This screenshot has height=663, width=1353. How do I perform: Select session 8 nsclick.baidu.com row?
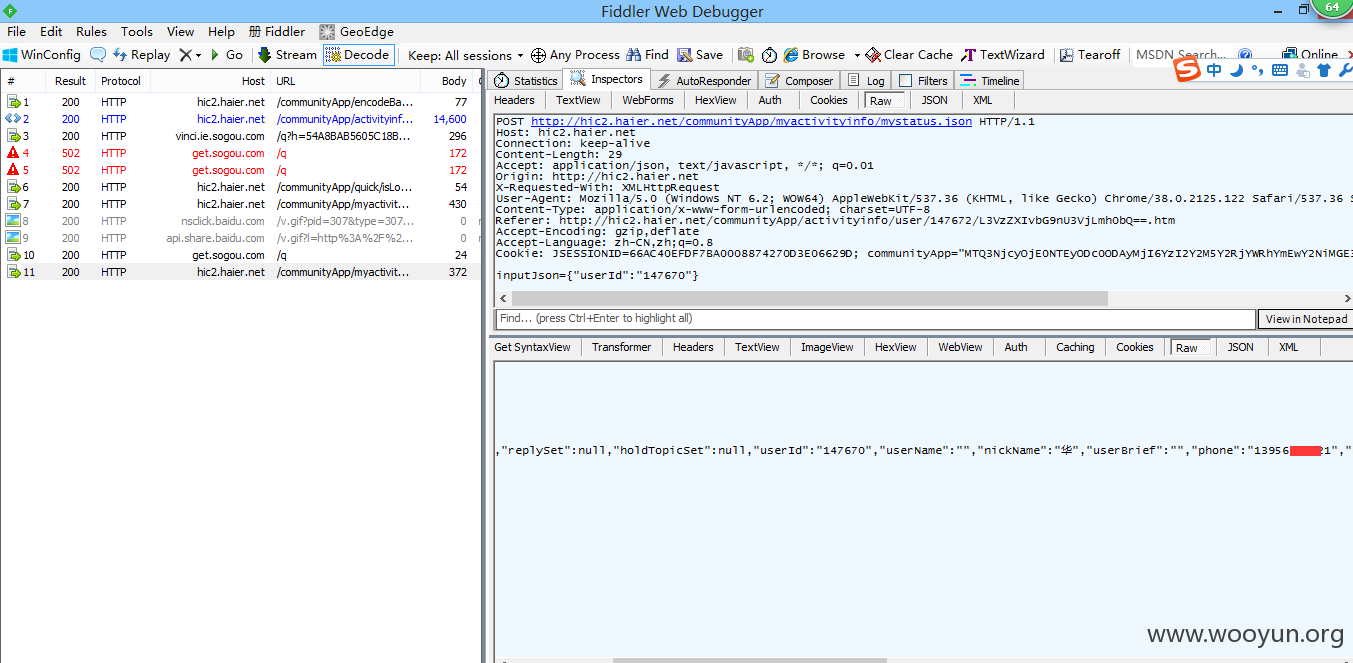(241, 221)
